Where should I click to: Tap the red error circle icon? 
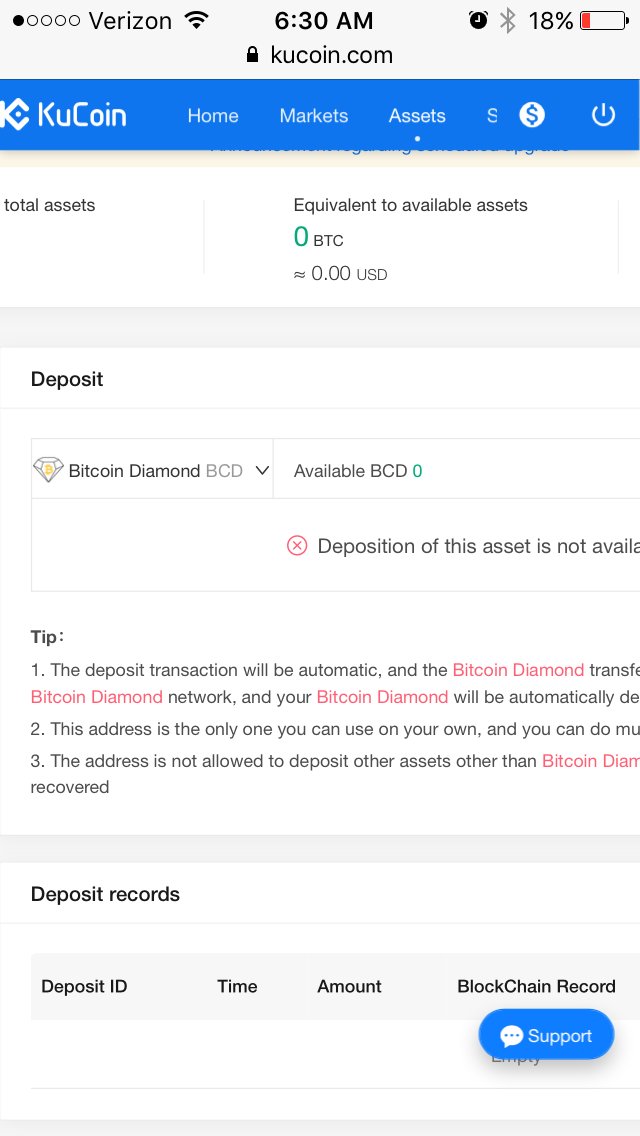[297, 546]
